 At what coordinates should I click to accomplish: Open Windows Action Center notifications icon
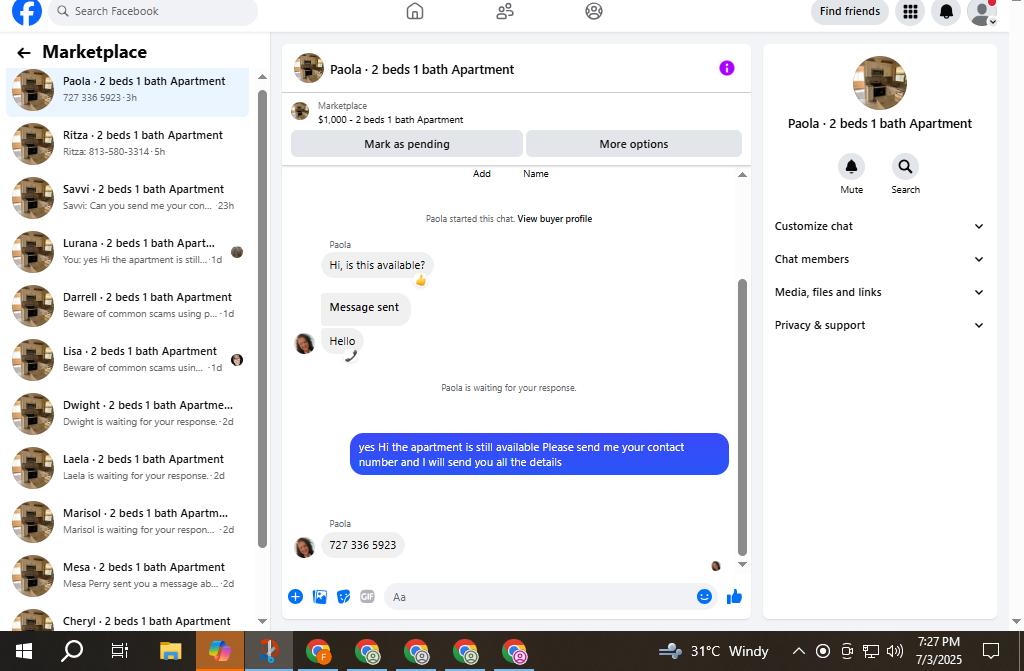(x=991, y=651)
